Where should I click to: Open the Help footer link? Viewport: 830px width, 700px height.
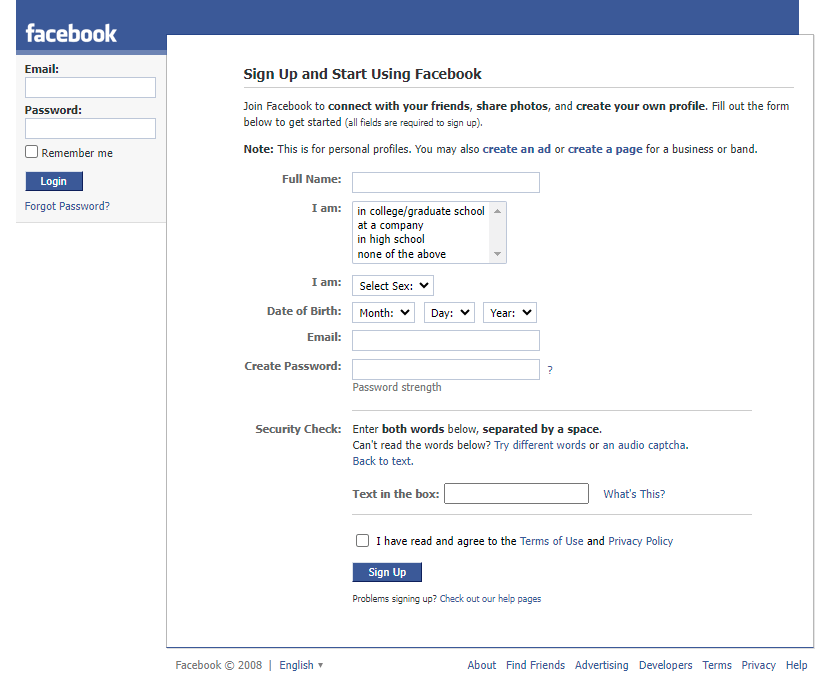click(x=797, y=665)
